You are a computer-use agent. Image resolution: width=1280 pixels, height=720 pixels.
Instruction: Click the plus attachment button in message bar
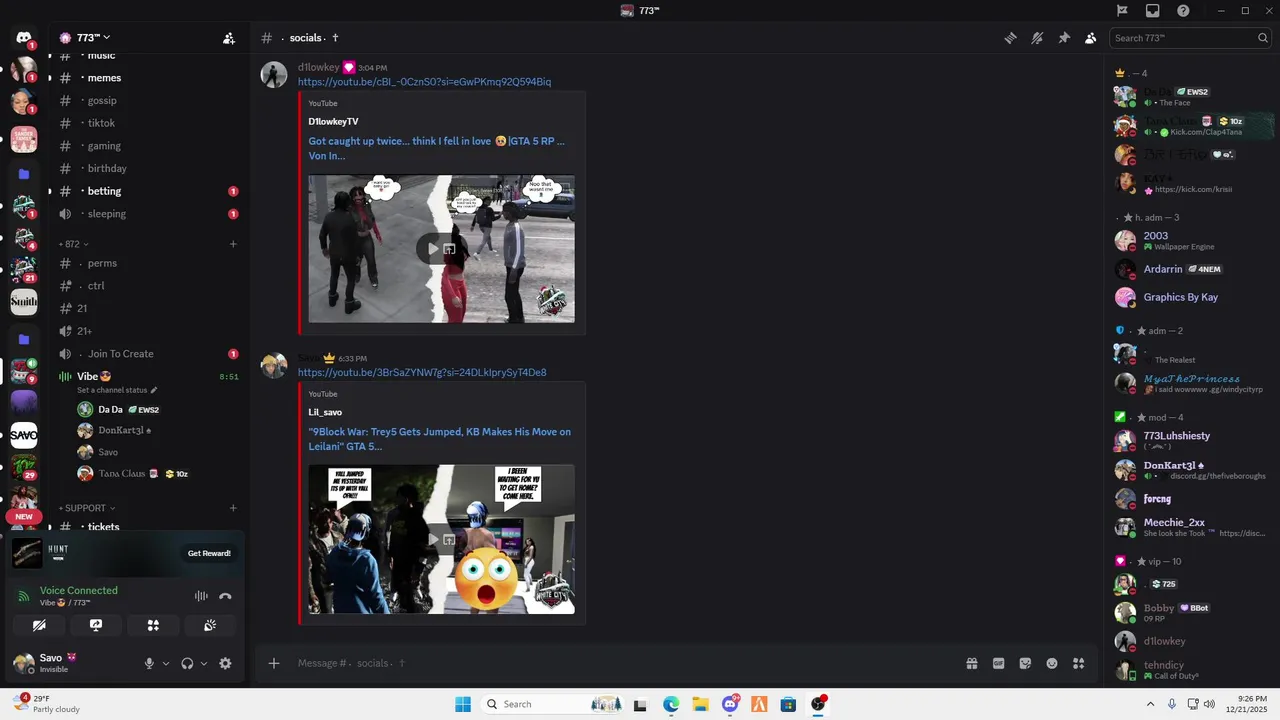coord(274,663)
